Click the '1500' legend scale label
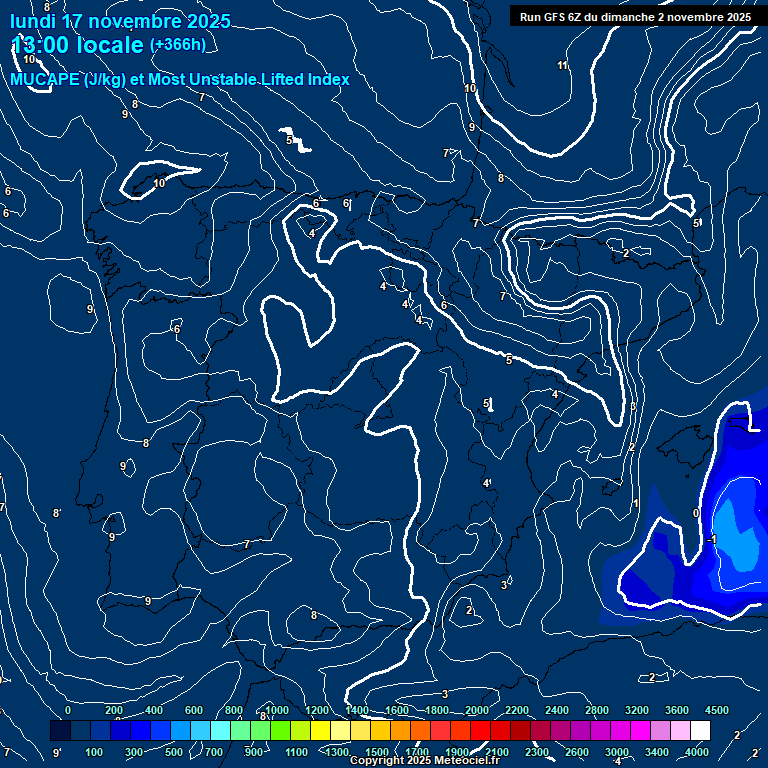 coord(377,752)
